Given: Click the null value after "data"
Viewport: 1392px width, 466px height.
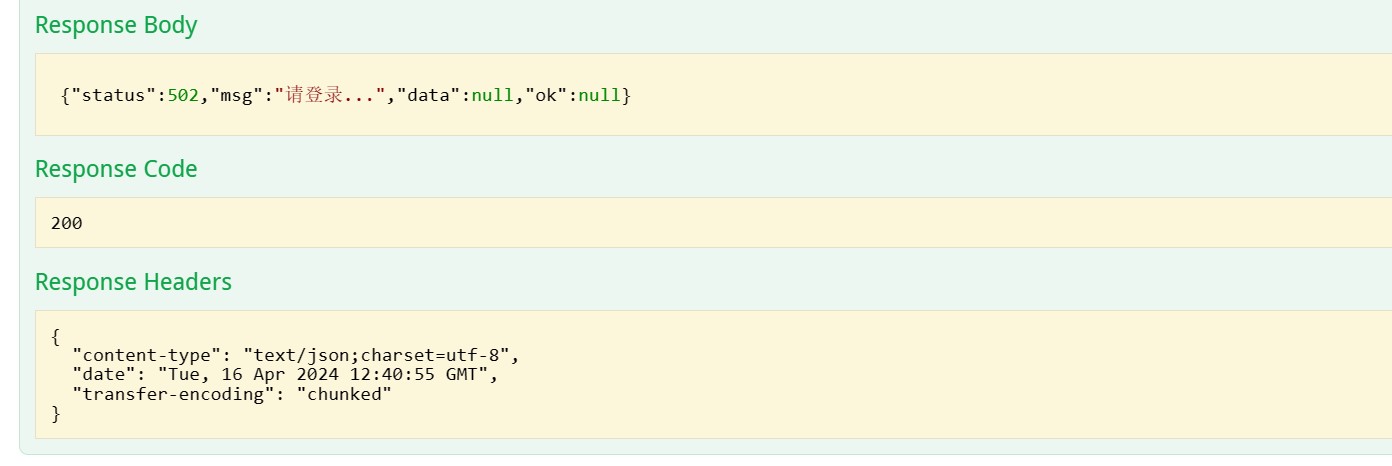Looking at the screenshot, I should 492,96.
